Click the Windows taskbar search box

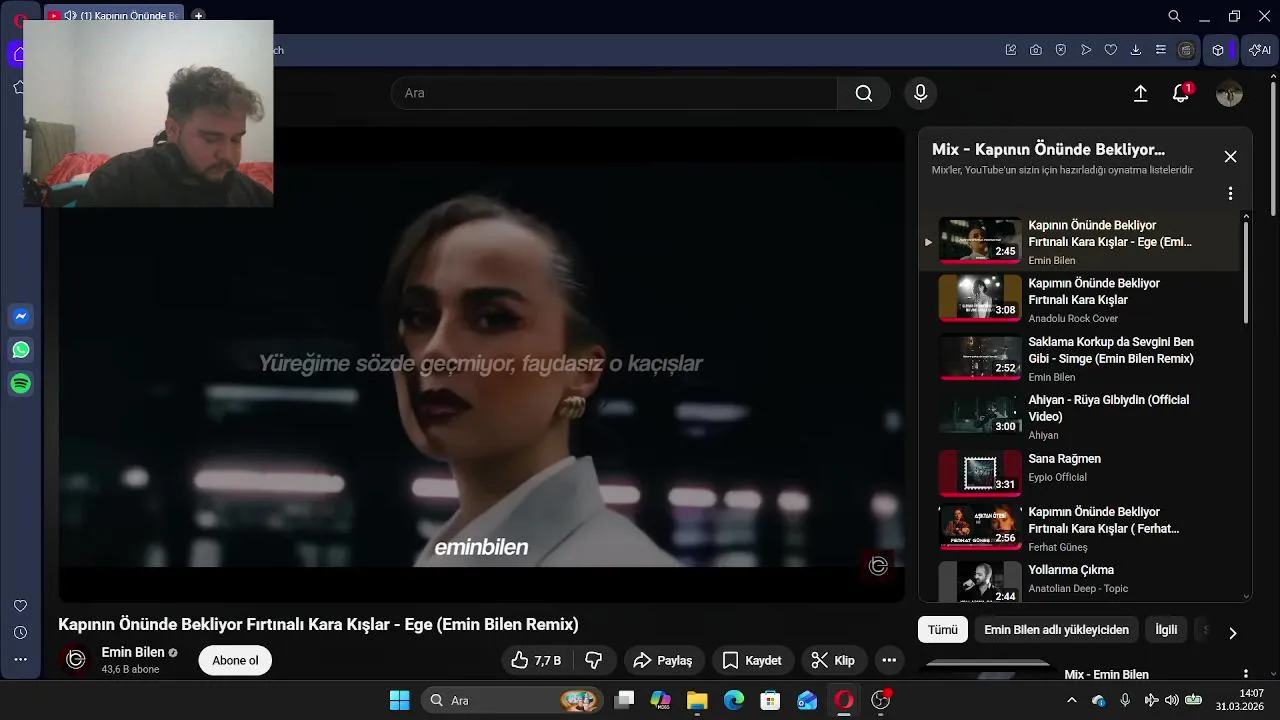[x=510, y=700]
